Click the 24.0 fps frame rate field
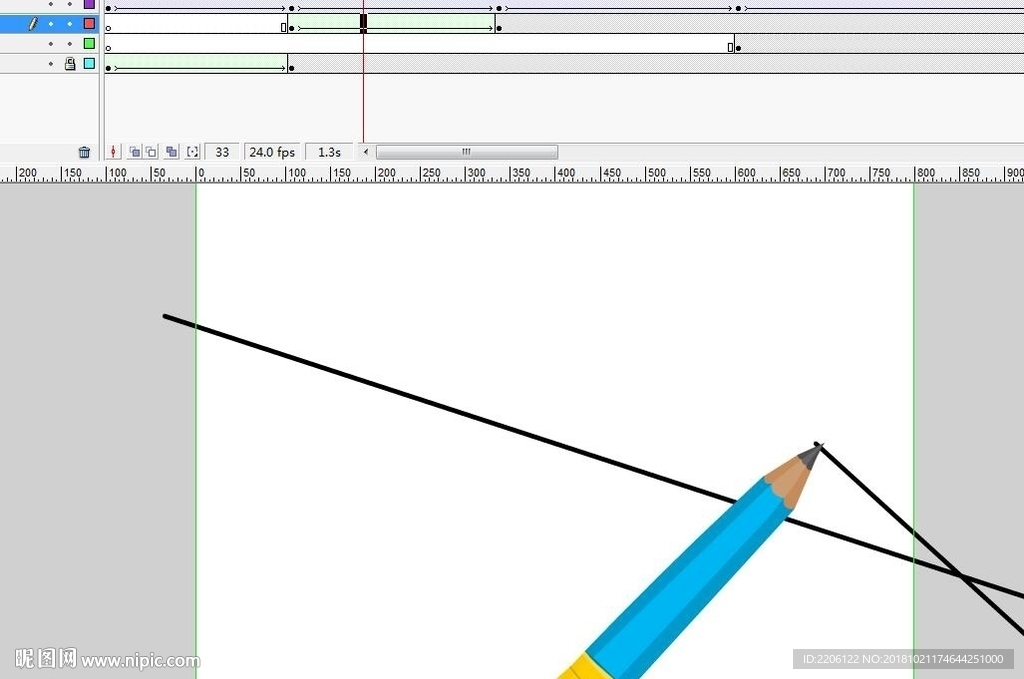Viewport: 1024px width, 679px height. point(272,152)
